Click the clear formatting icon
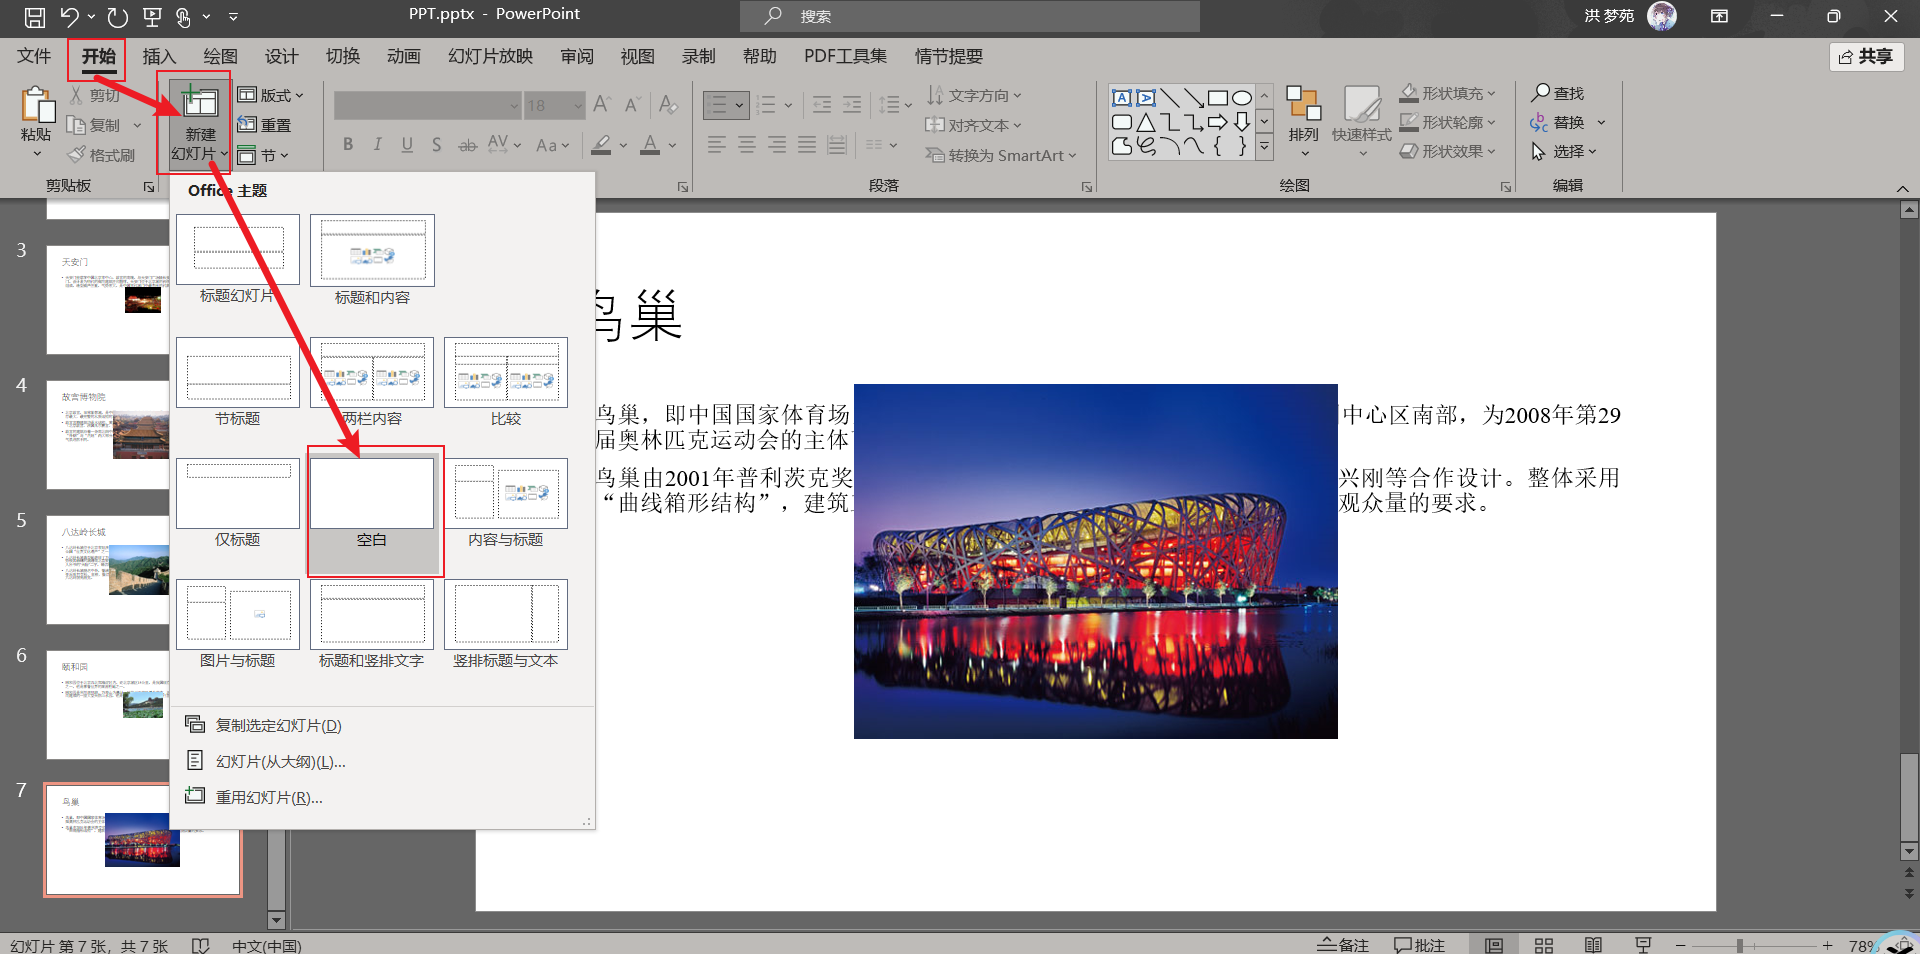1920x954 pixels. click(668, 104)
